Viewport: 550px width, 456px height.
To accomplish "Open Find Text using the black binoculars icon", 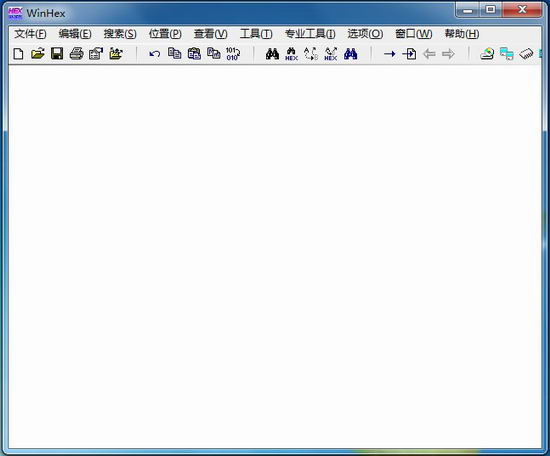I will (x=272, y=54).
